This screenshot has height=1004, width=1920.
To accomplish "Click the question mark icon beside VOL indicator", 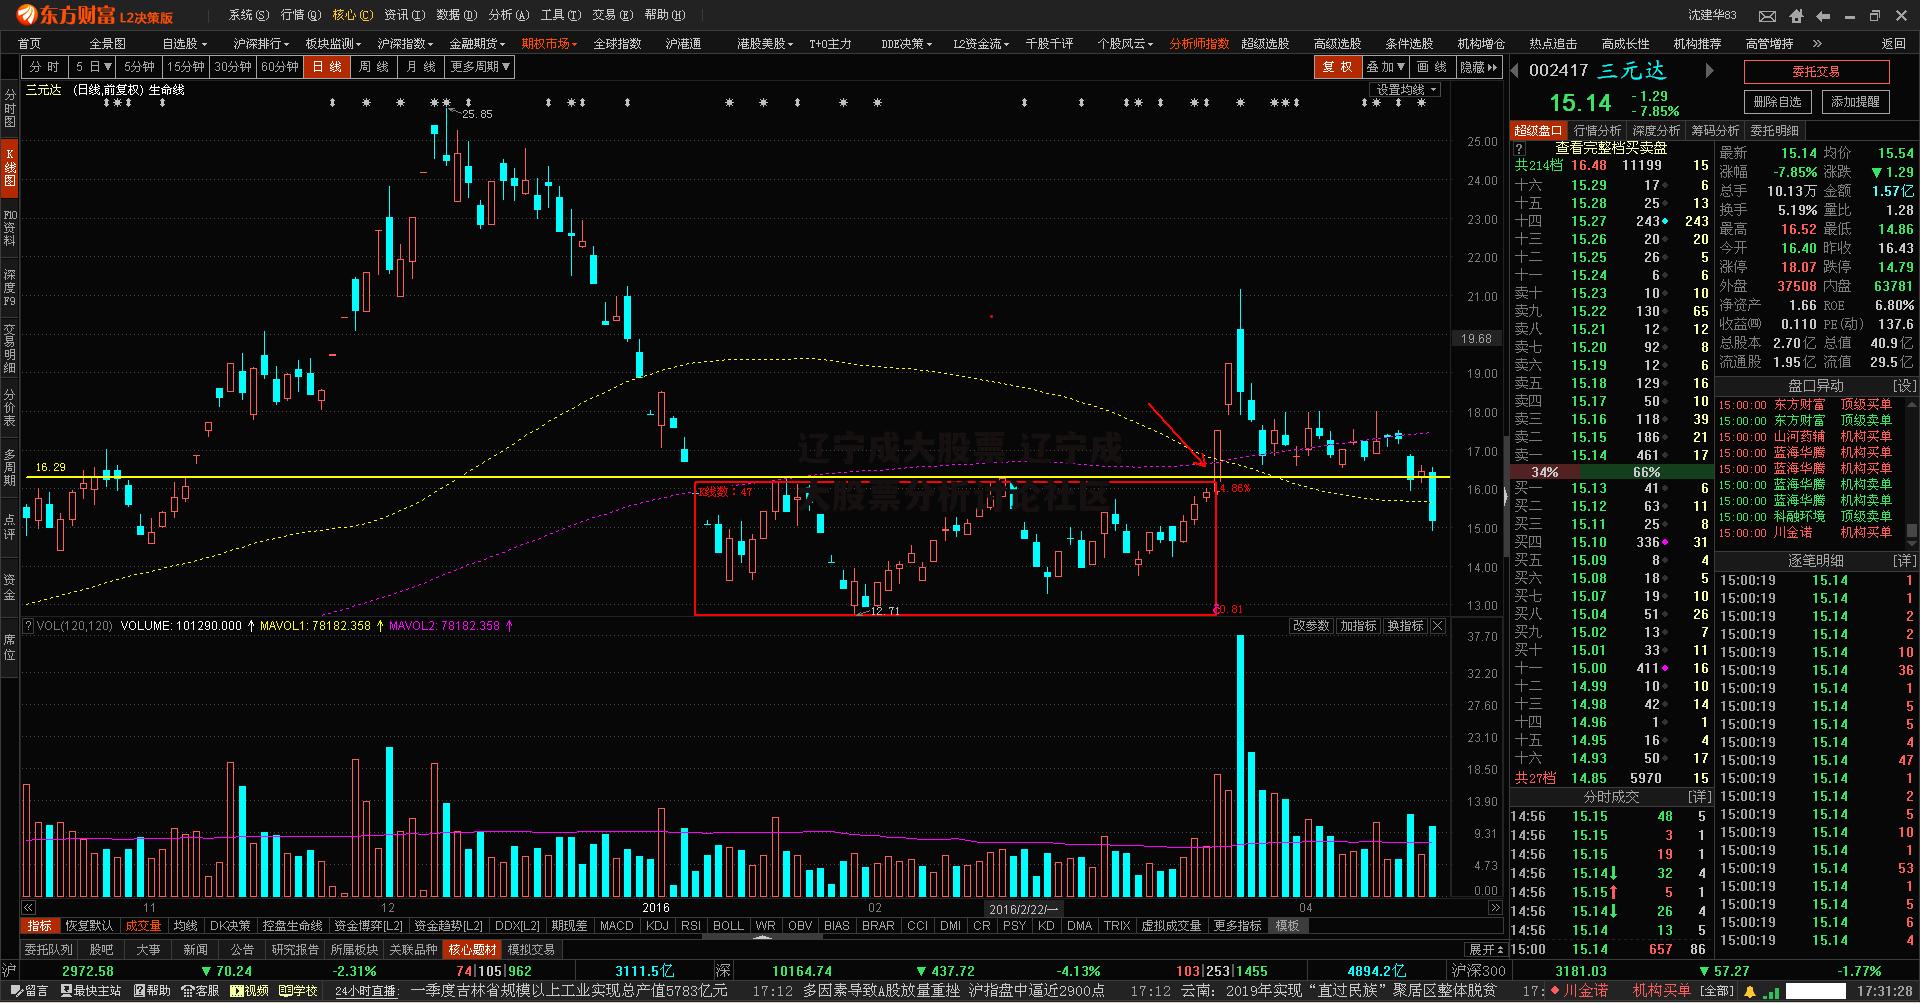I will [x=28, y=626].
